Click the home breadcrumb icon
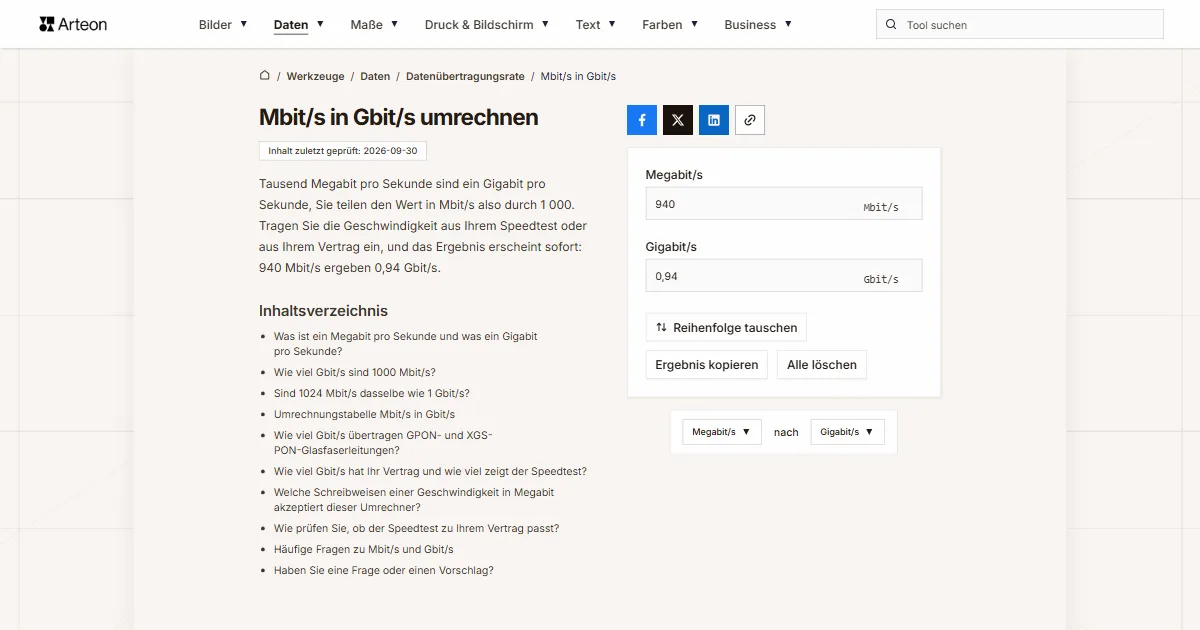This screenshot has width=1200, height=630. point(265,75)
